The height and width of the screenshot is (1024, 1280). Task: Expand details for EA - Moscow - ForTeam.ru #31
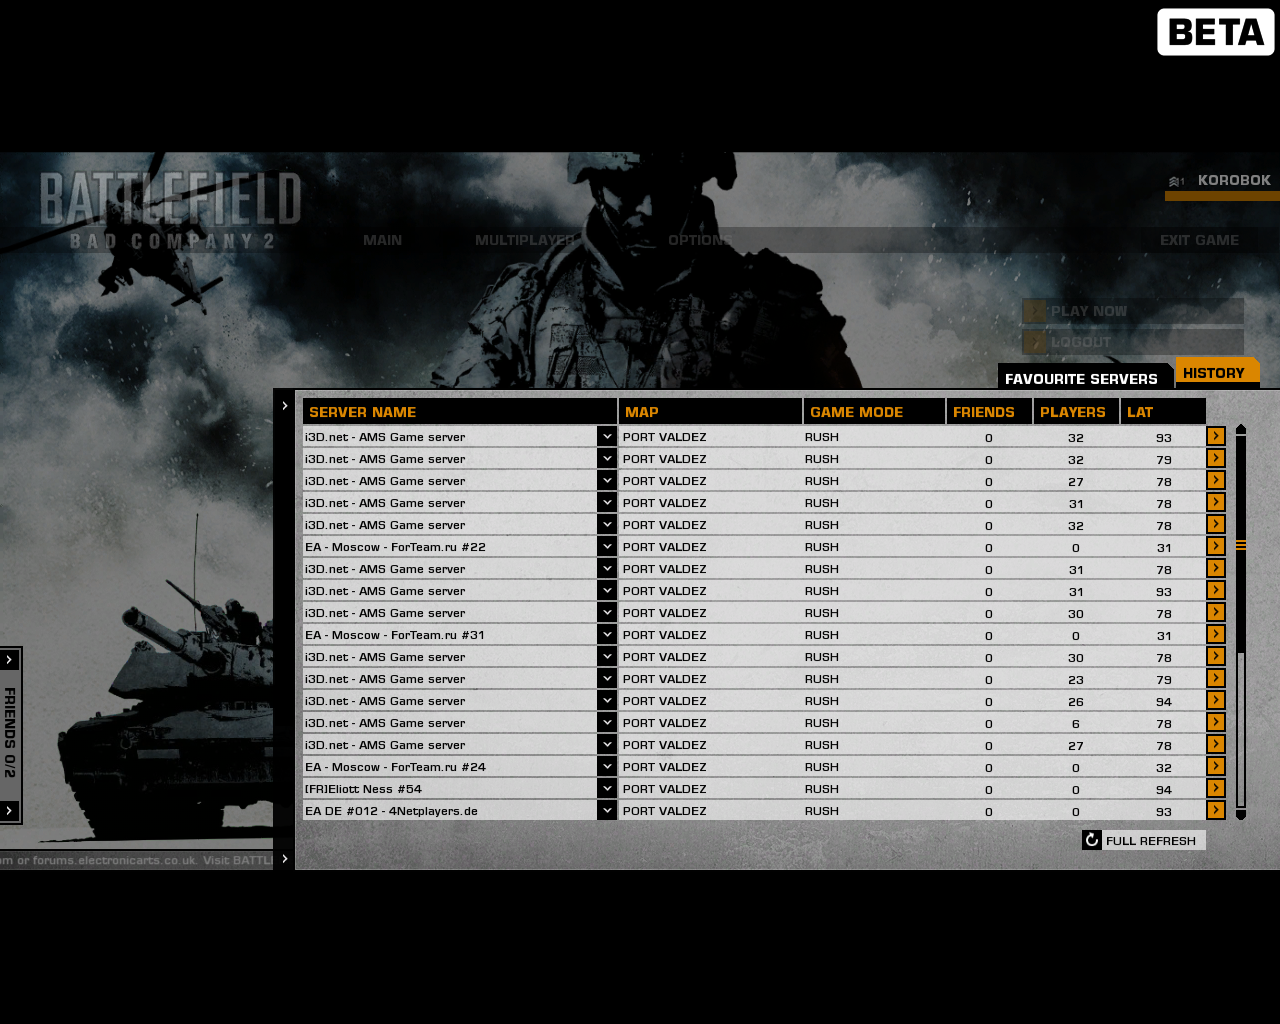tap(607, 634)
